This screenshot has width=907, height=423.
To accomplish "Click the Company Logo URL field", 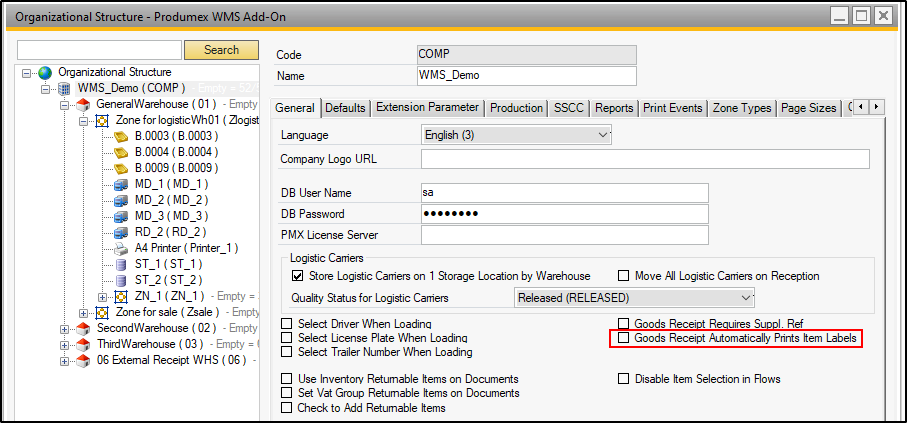I will 644,159.
